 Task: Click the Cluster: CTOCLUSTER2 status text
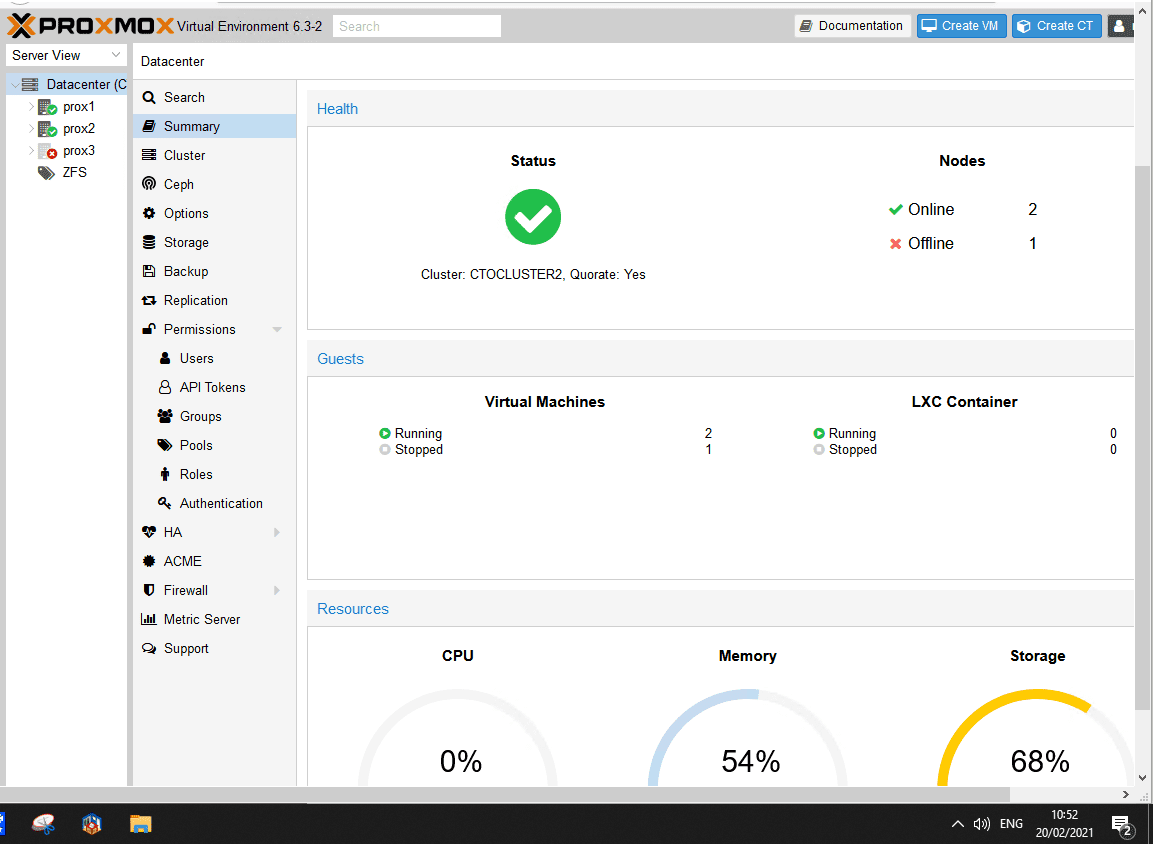click(533, 274)
